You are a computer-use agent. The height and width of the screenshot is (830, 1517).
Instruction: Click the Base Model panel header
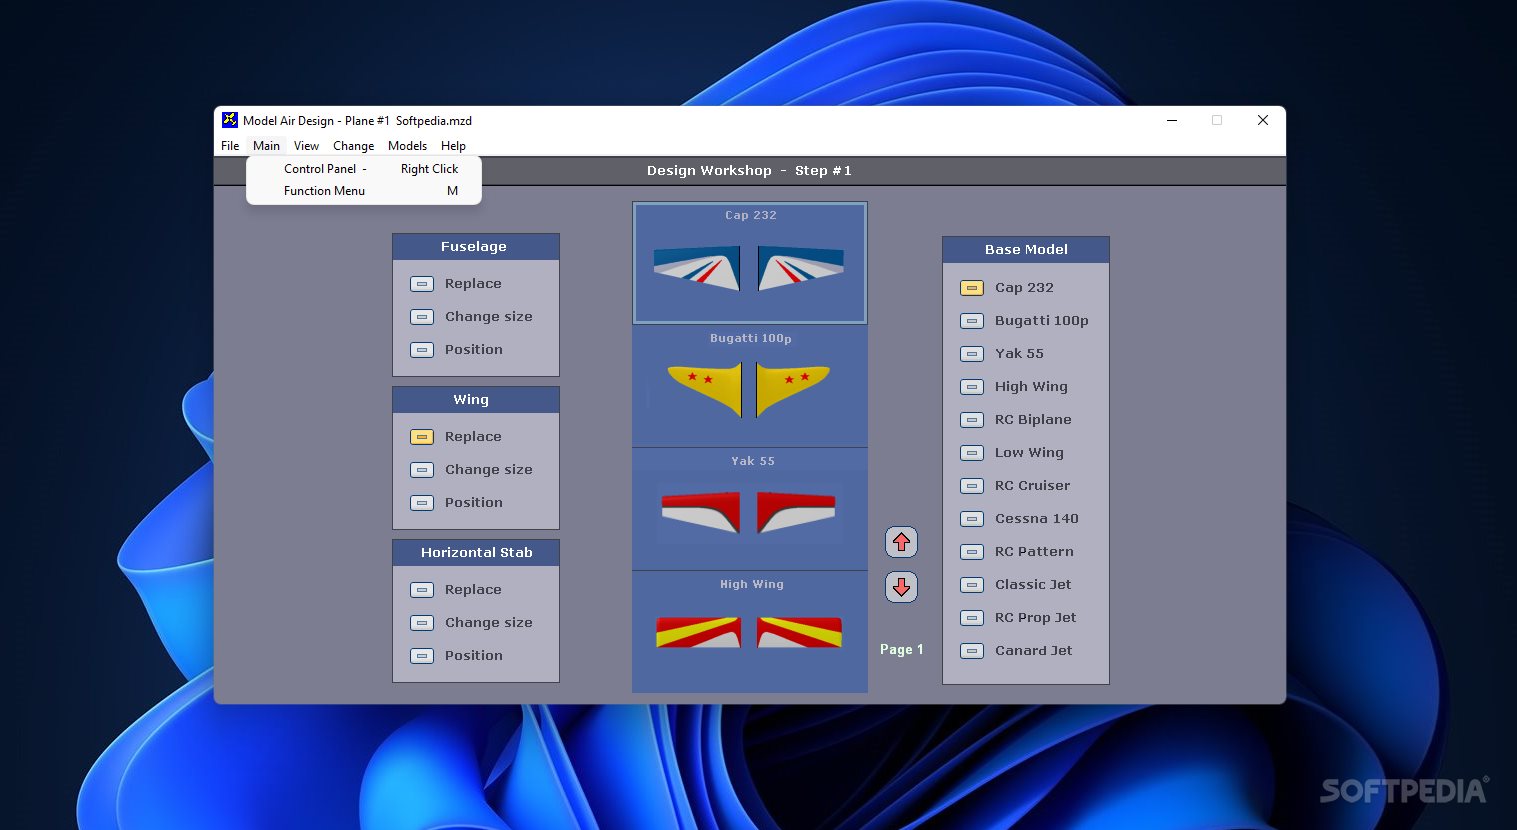click(x=1026, y=250)
